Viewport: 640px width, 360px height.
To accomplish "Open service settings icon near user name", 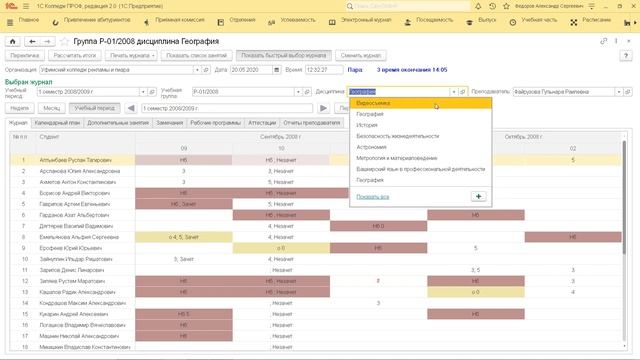I will tap(592, 6).
